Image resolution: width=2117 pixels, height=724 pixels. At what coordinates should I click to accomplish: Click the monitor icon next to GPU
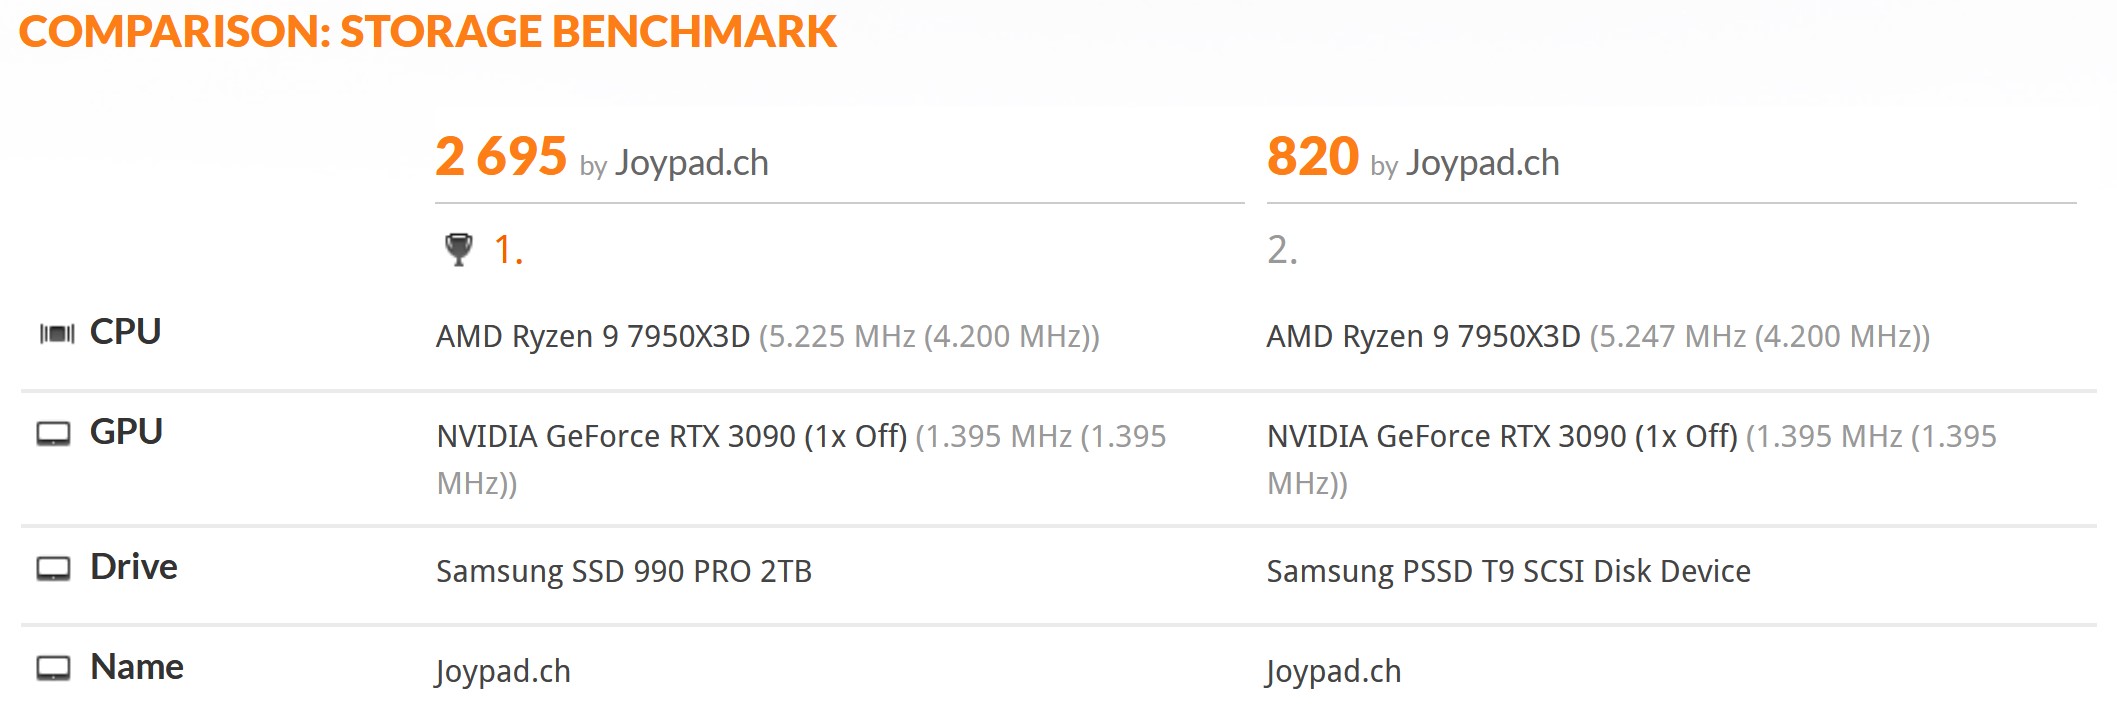click(54, 434)
